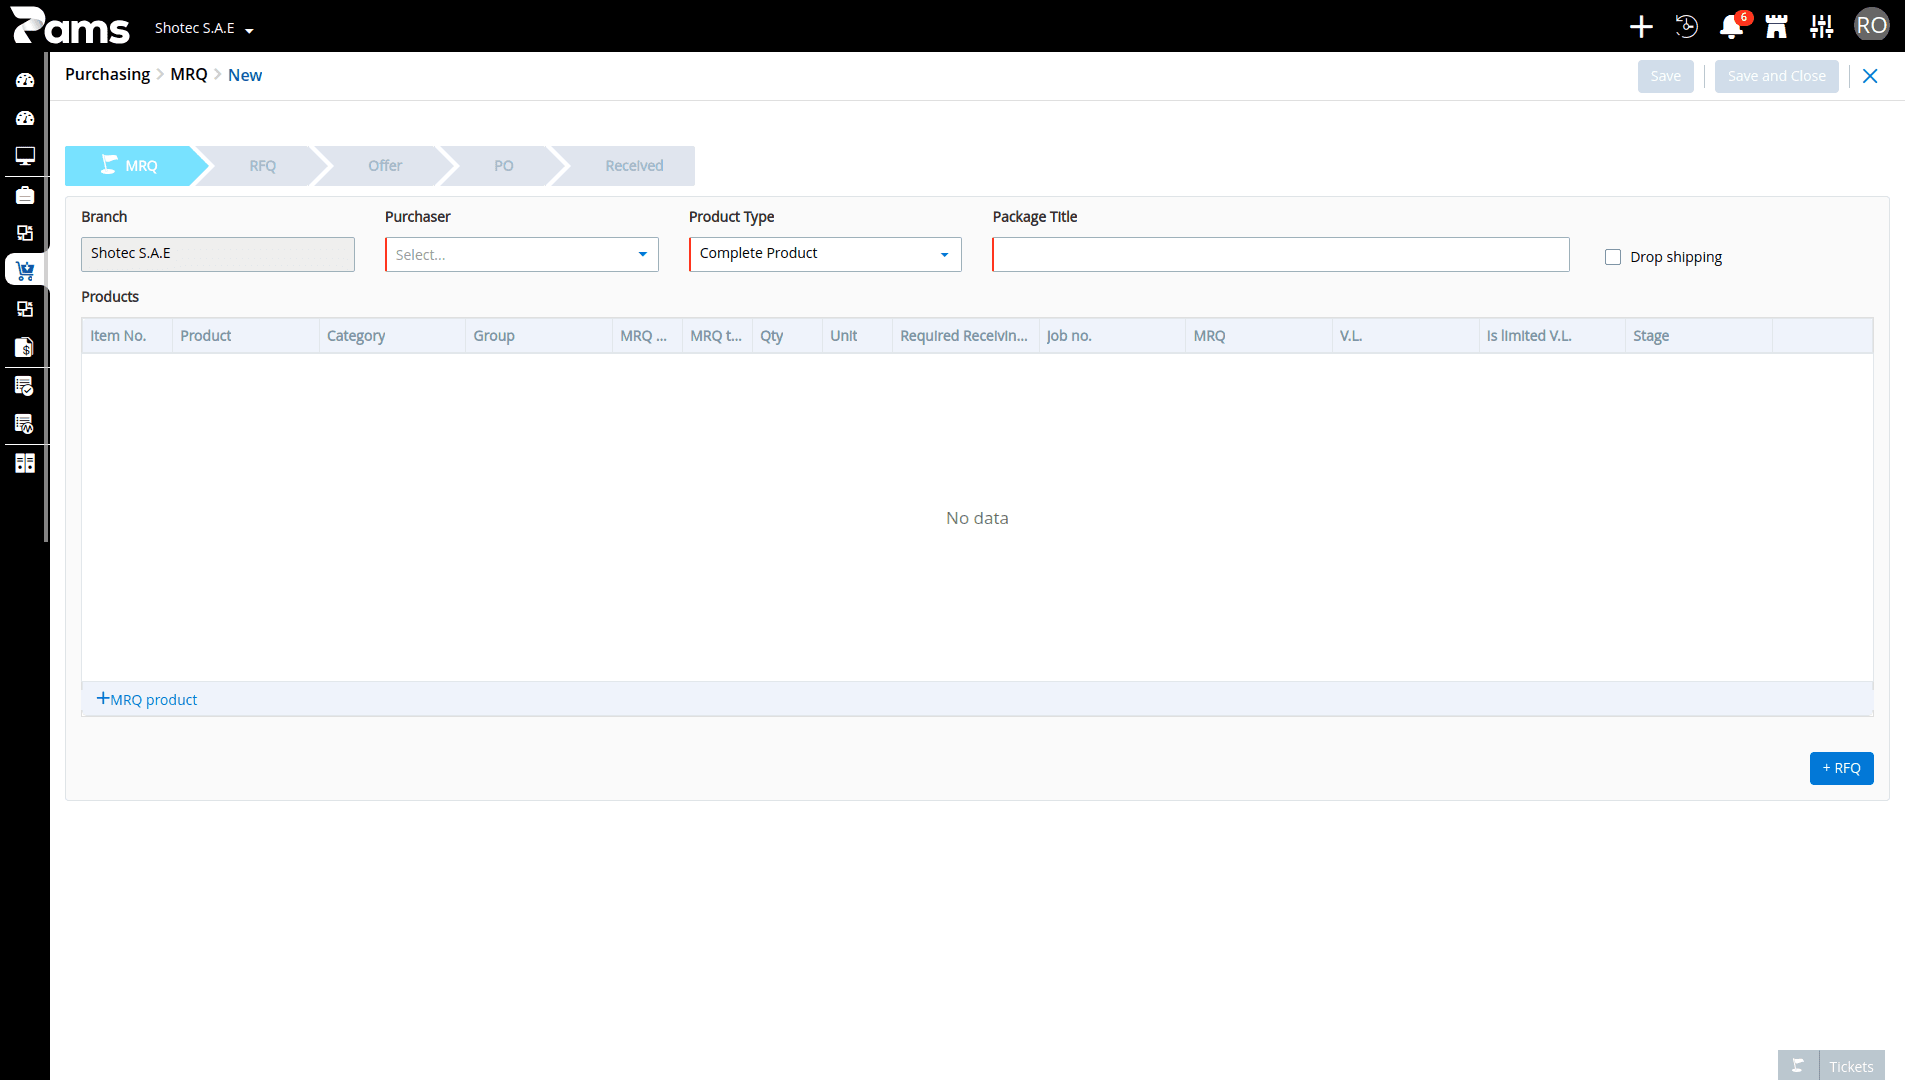
Task: Tick the Drop shipping checkbox
Action: [x=1613, y=257]
